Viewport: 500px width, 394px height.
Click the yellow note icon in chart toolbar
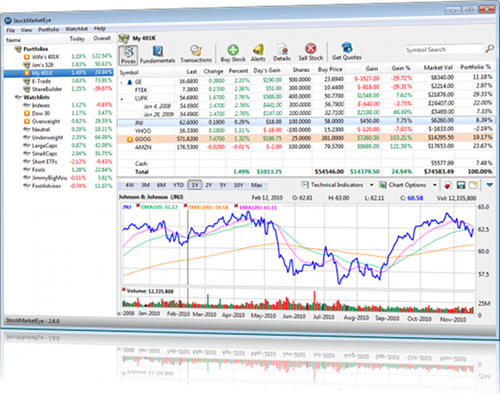(x=473, y=185)
